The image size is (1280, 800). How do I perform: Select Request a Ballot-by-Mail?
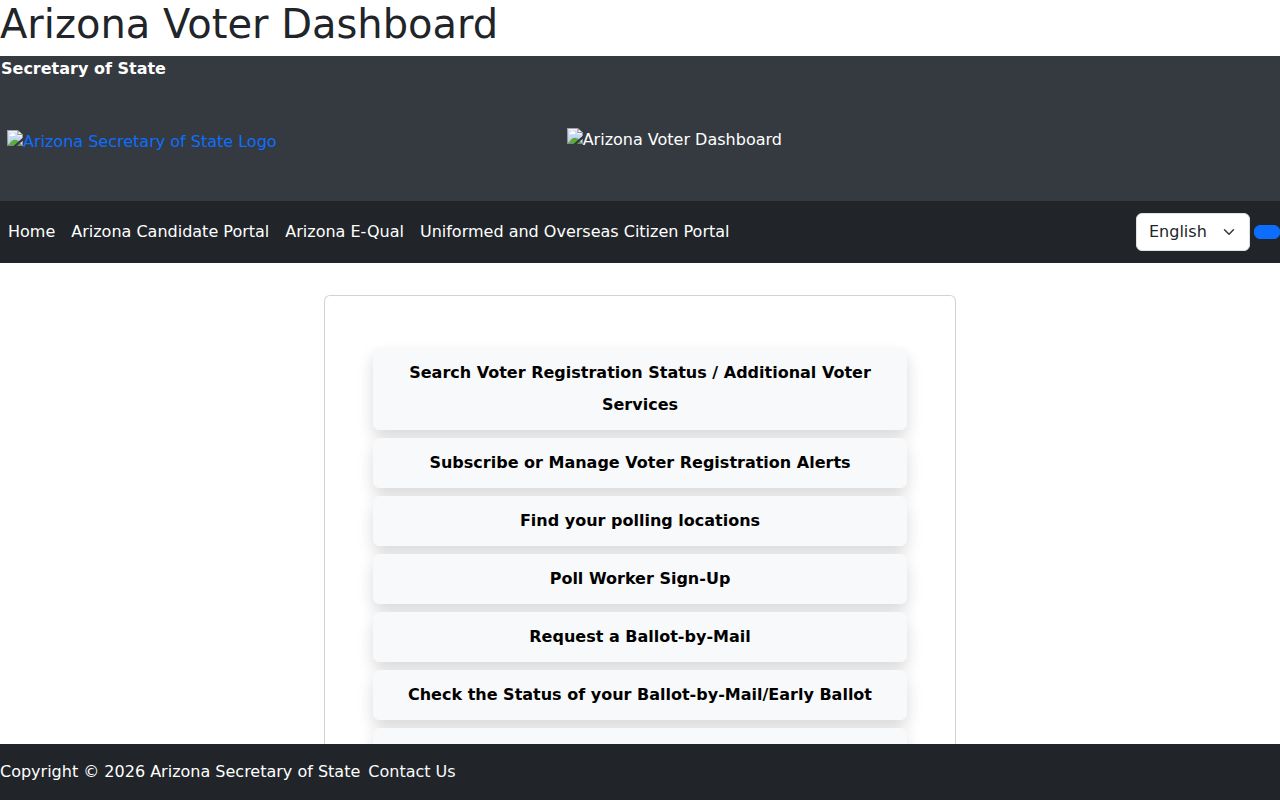coord(640,637)
